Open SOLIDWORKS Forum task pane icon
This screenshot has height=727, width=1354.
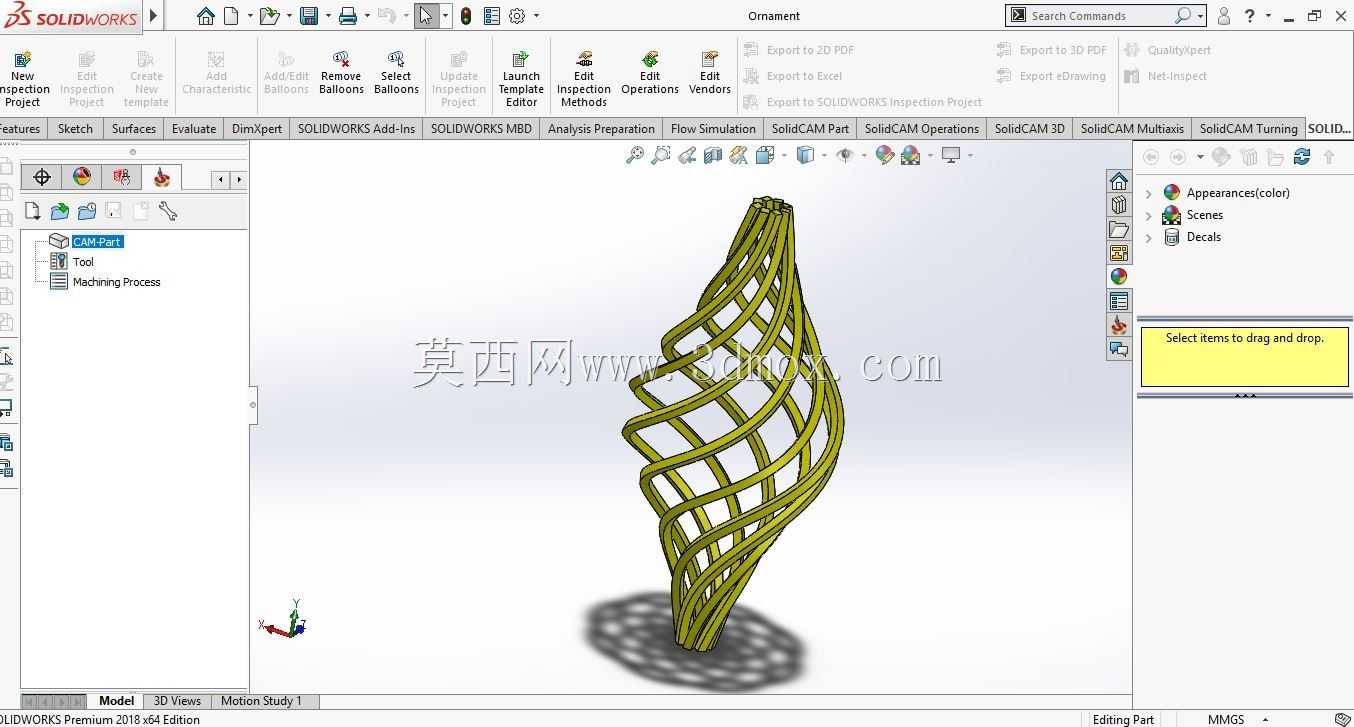click(1119, 349)
